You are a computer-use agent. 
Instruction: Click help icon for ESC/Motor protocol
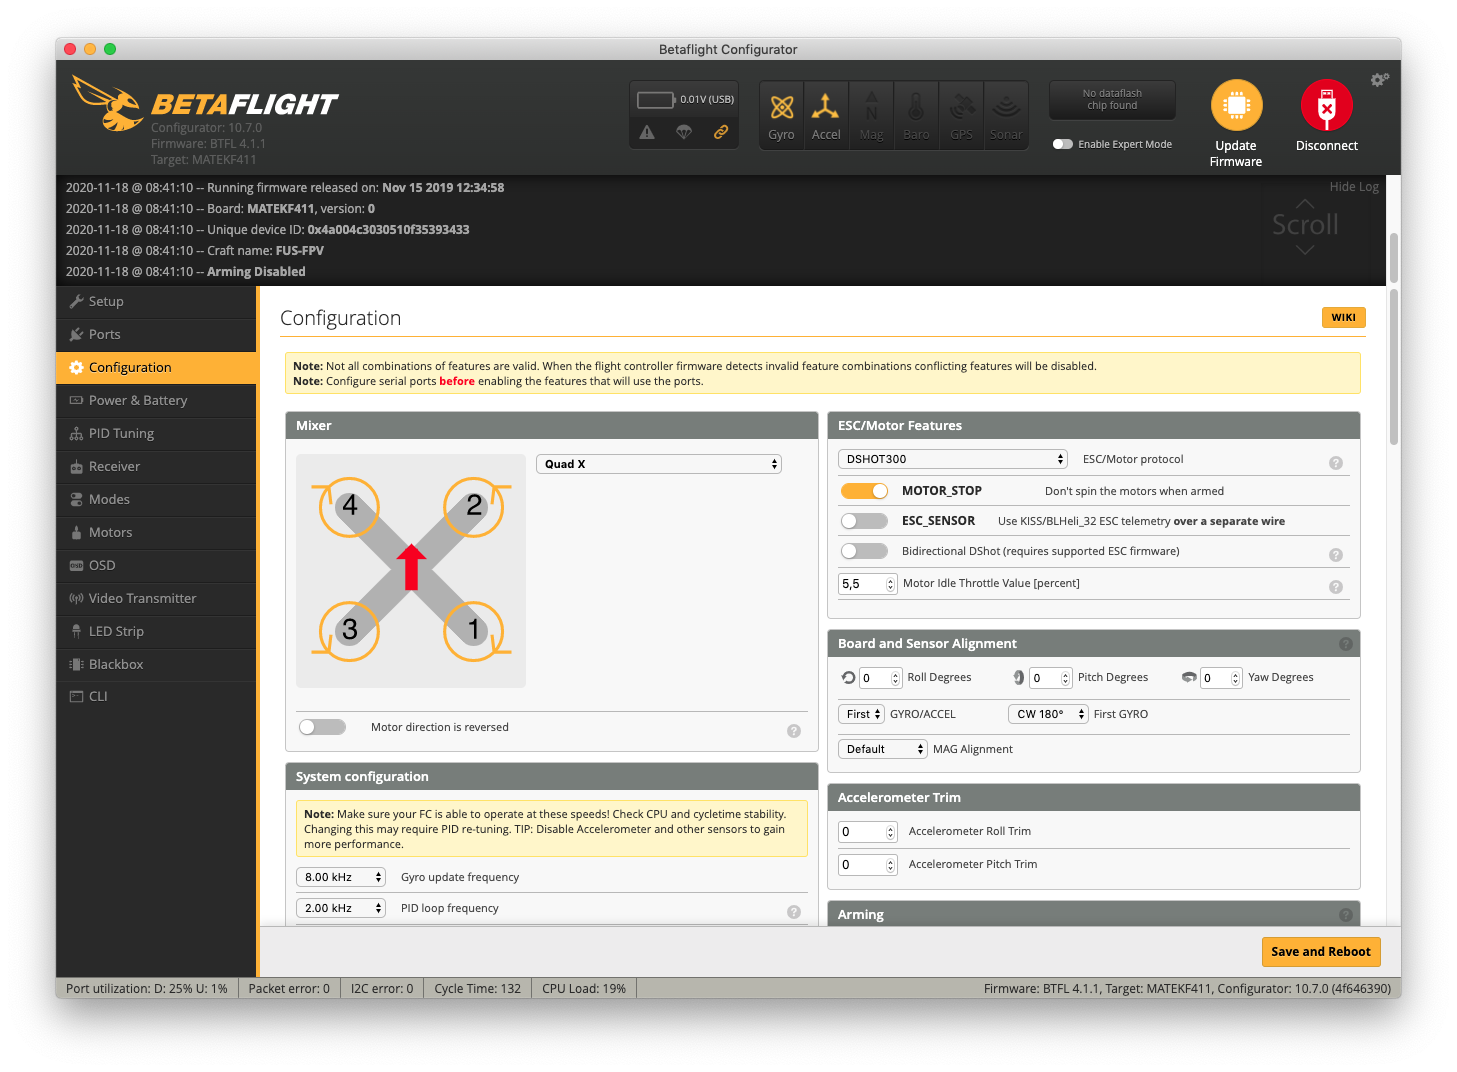click(x=1336, y=463)
